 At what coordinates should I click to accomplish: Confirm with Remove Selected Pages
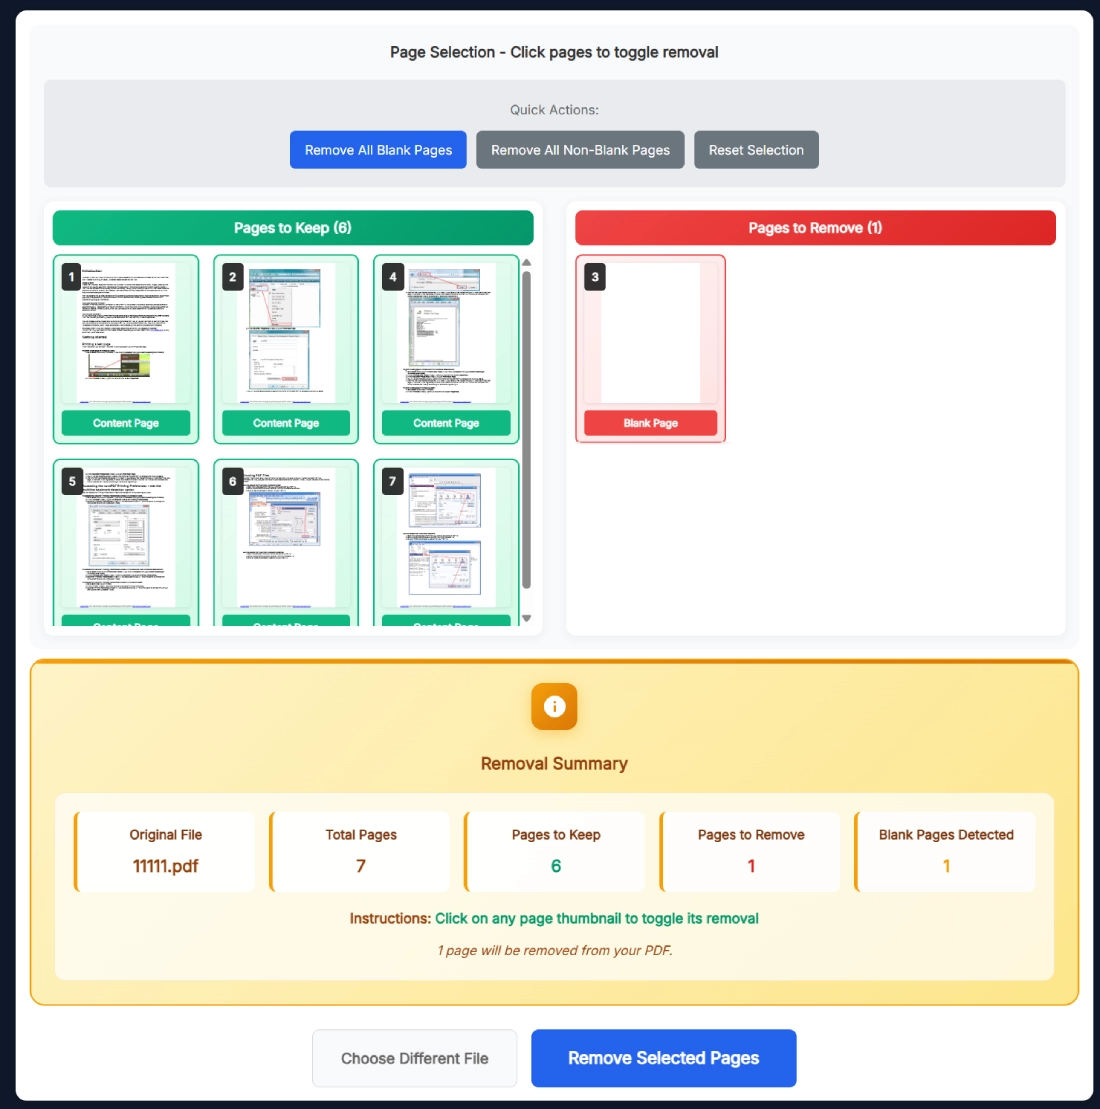pos(663,1057)
